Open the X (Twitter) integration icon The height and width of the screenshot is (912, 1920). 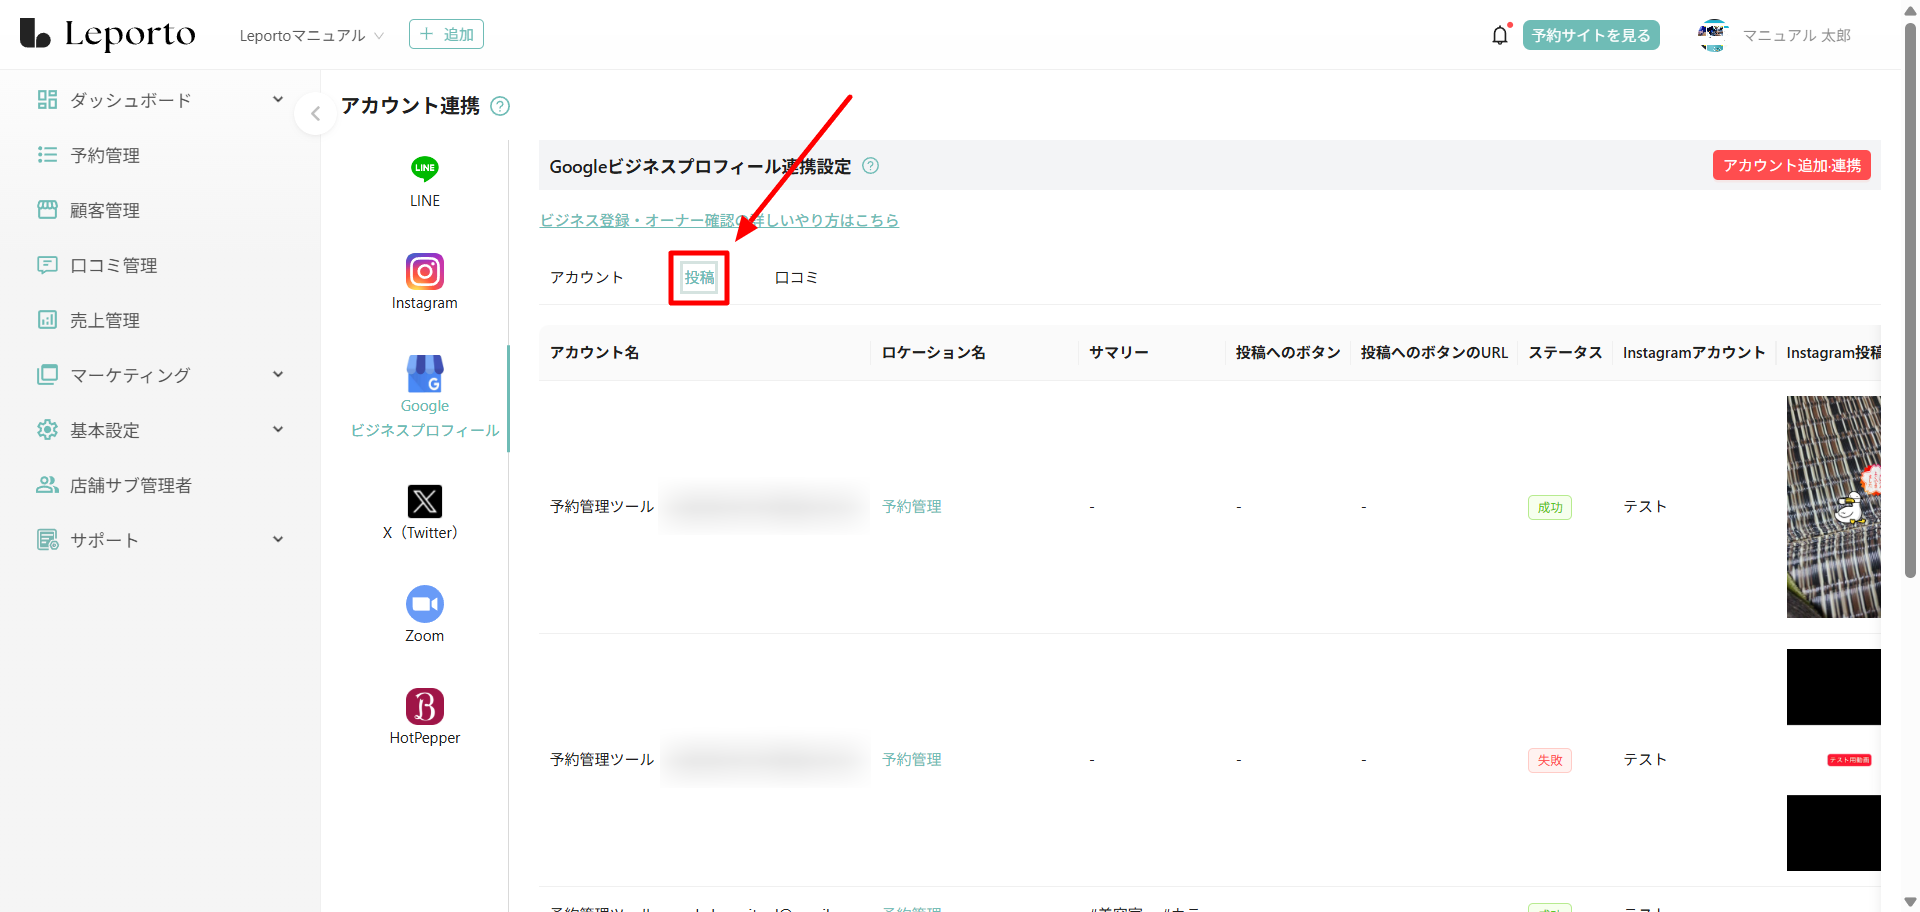click(x=424, y=501)
